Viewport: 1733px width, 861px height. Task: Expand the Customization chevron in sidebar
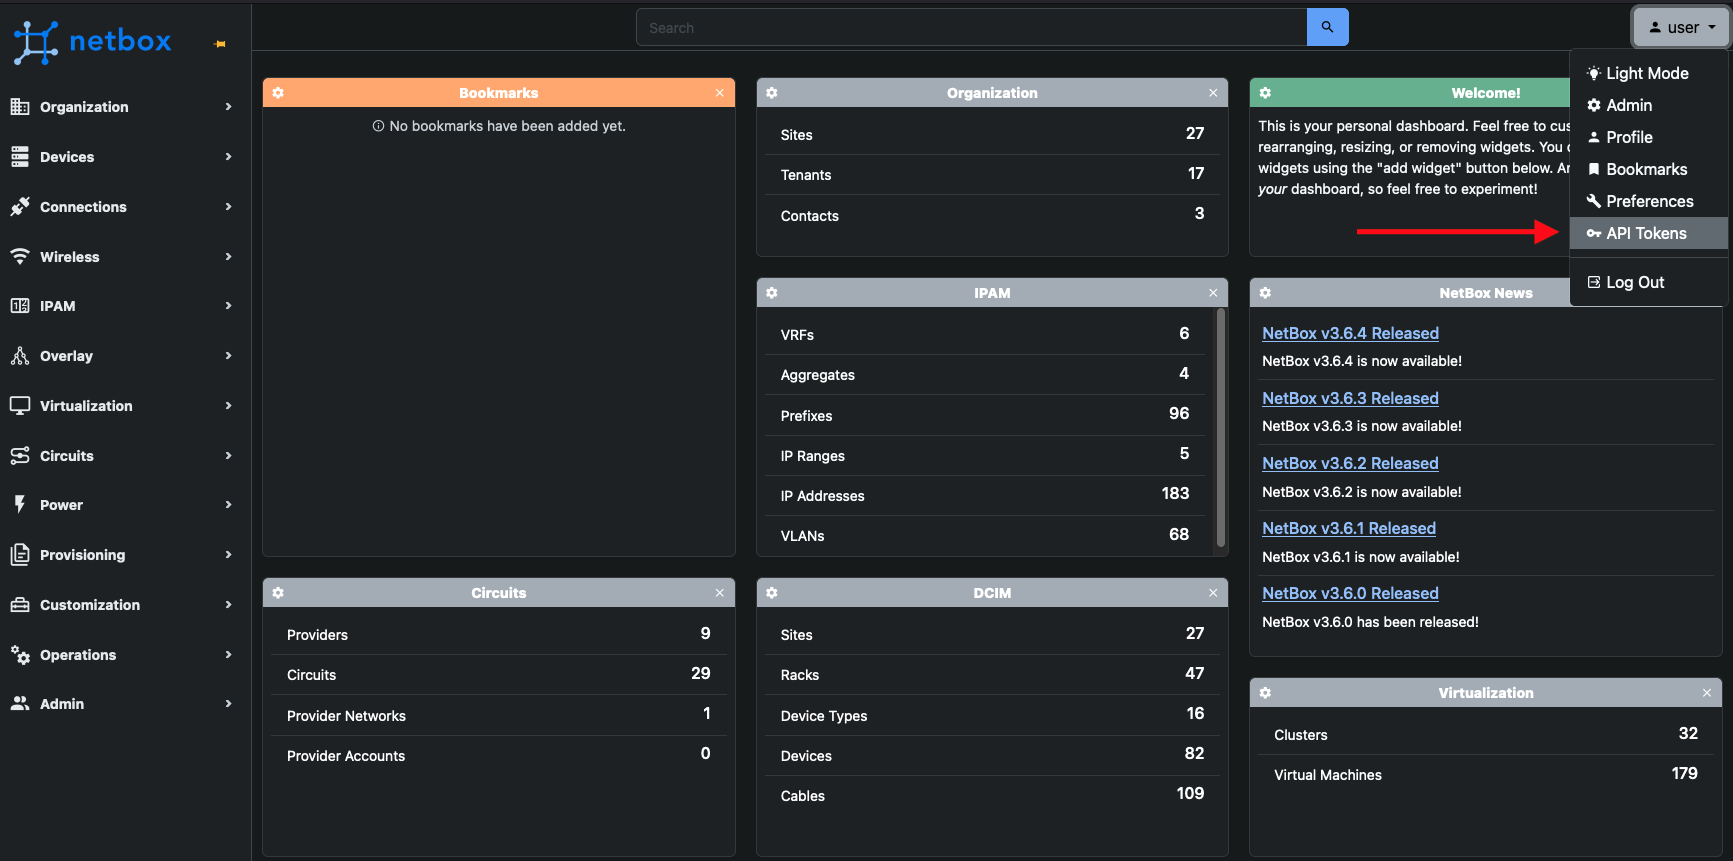(228, 605)
